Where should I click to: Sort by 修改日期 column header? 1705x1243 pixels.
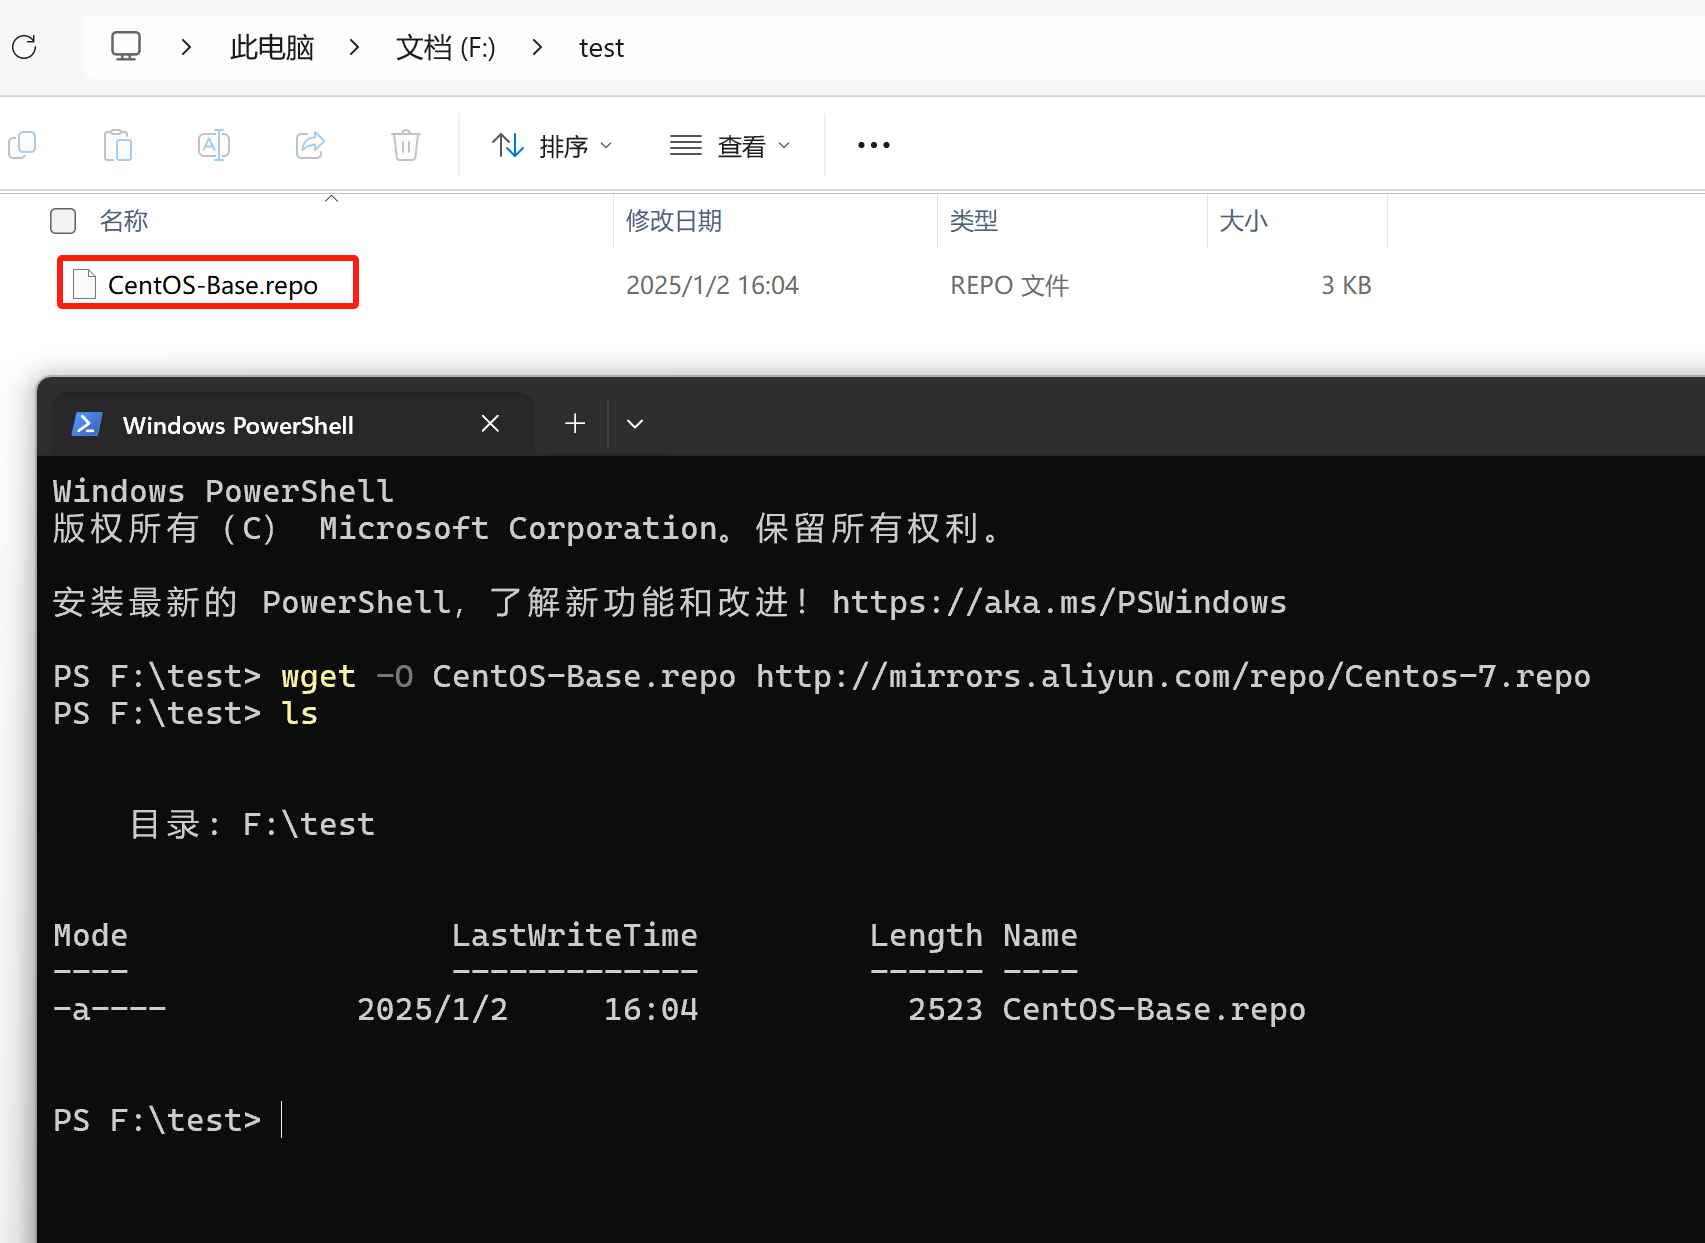tap(674, 221)
